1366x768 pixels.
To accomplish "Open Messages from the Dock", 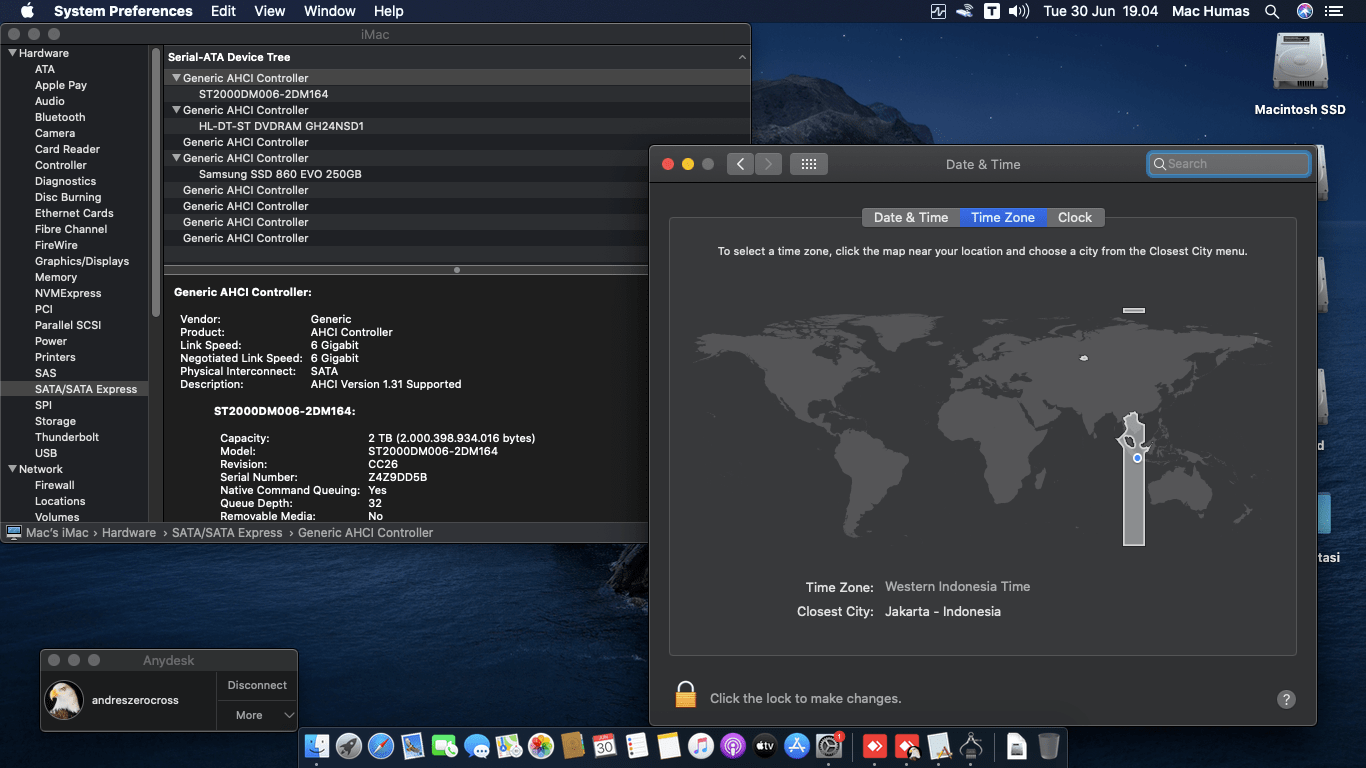I will click(x=477, y=745).
